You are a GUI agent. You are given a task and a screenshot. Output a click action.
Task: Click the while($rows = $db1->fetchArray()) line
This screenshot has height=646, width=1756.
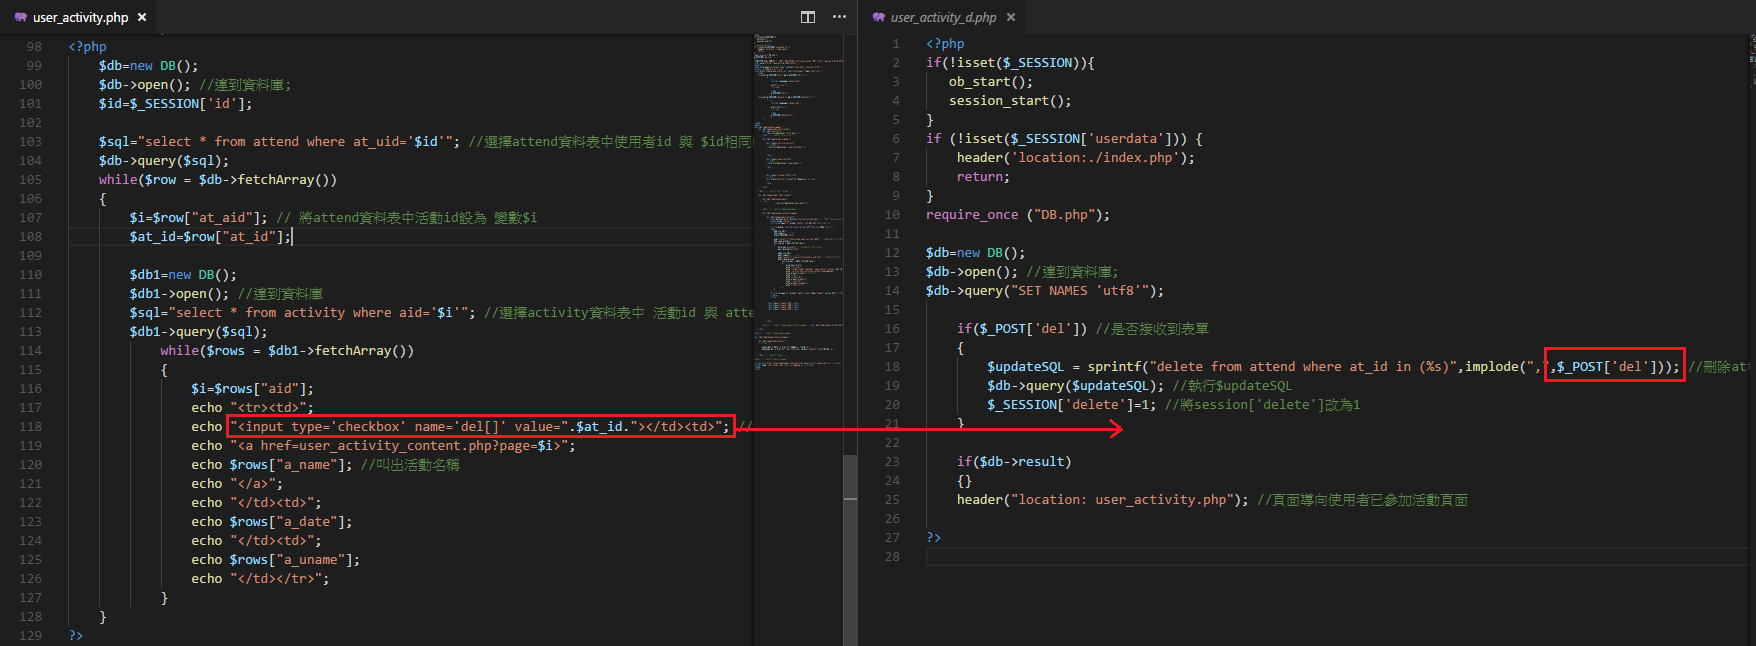[x=287, y=351]
